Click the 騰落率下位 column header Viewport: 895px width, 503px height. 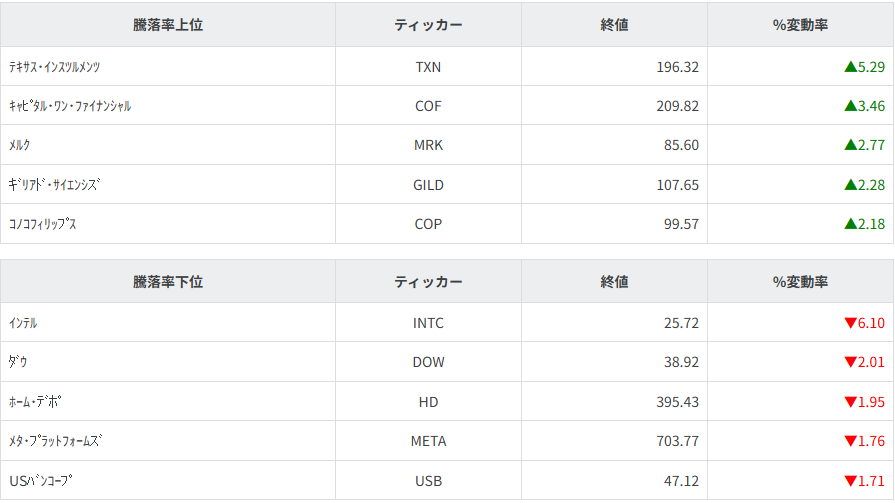[168, 282]
